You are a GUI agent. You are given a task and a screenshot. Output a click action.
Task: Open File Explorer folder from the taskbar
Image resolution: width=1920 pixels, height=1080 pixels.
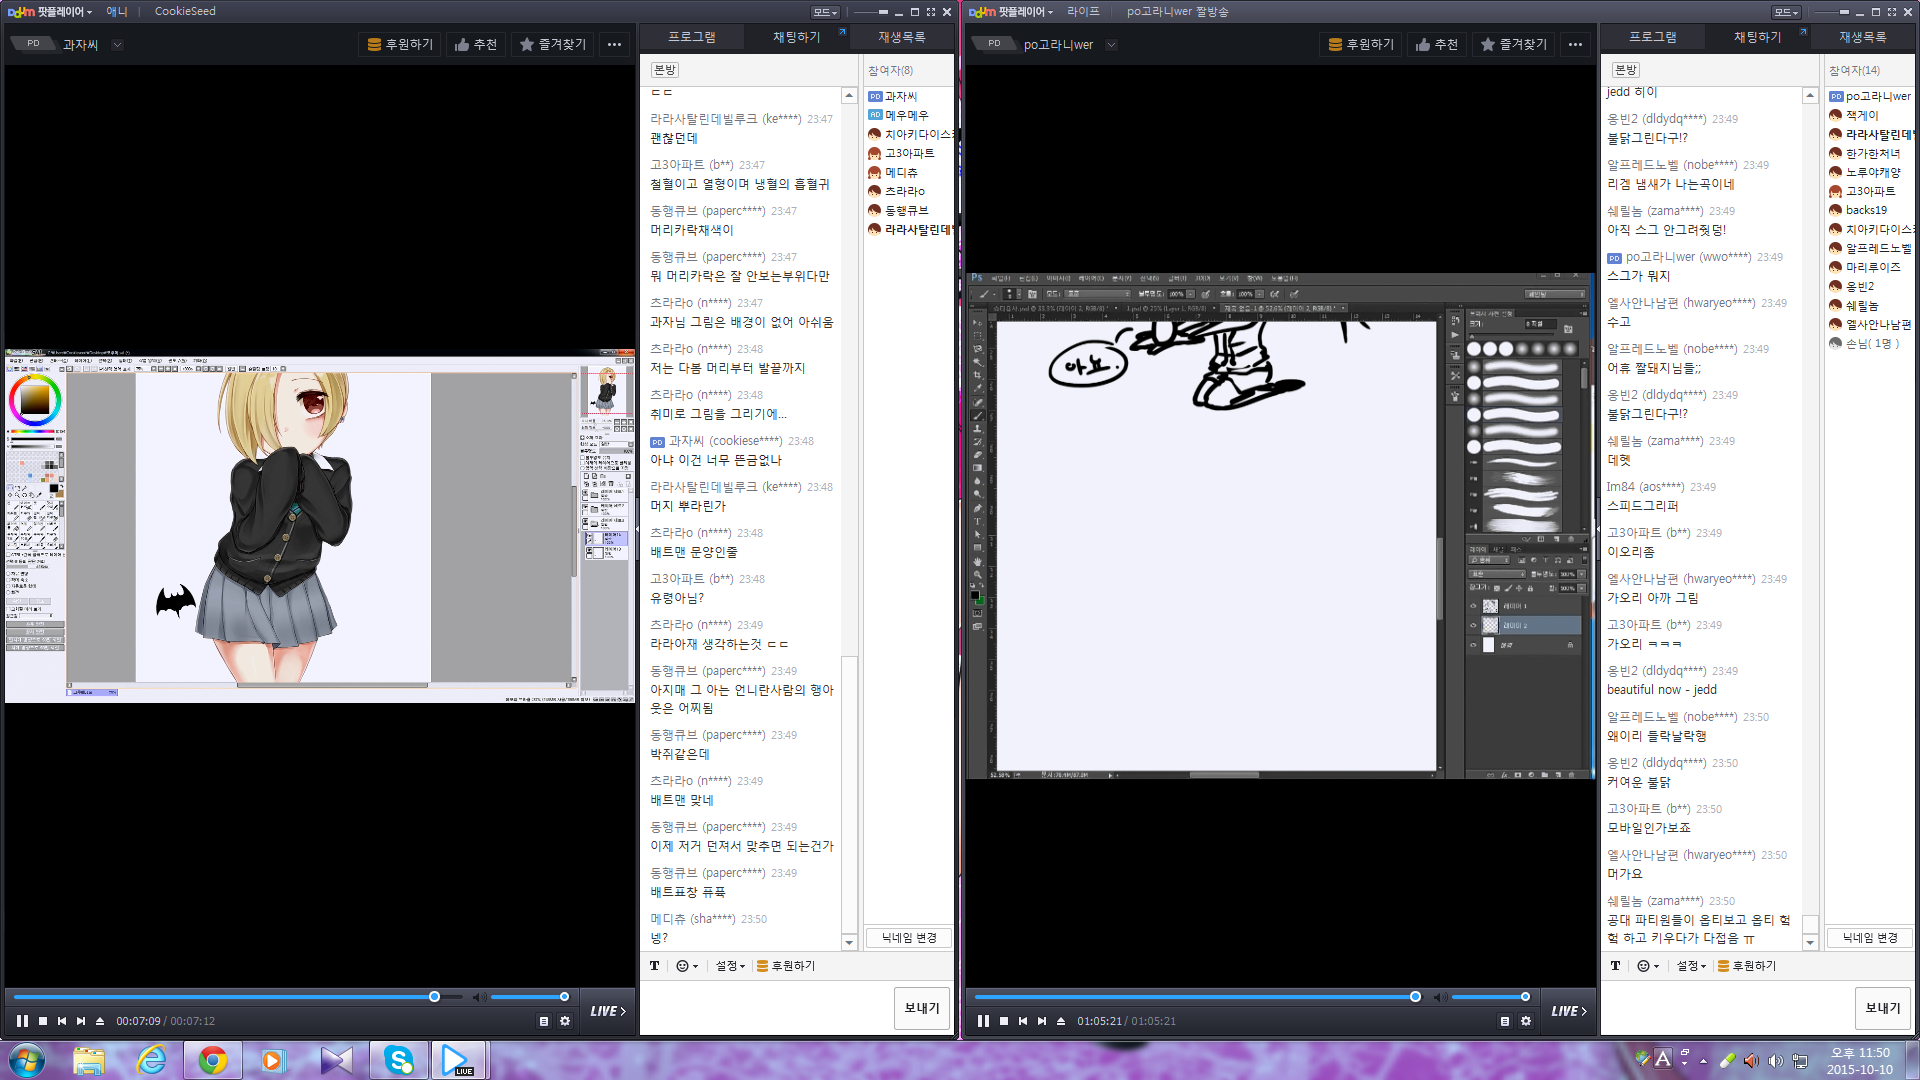coord(89,1060)
